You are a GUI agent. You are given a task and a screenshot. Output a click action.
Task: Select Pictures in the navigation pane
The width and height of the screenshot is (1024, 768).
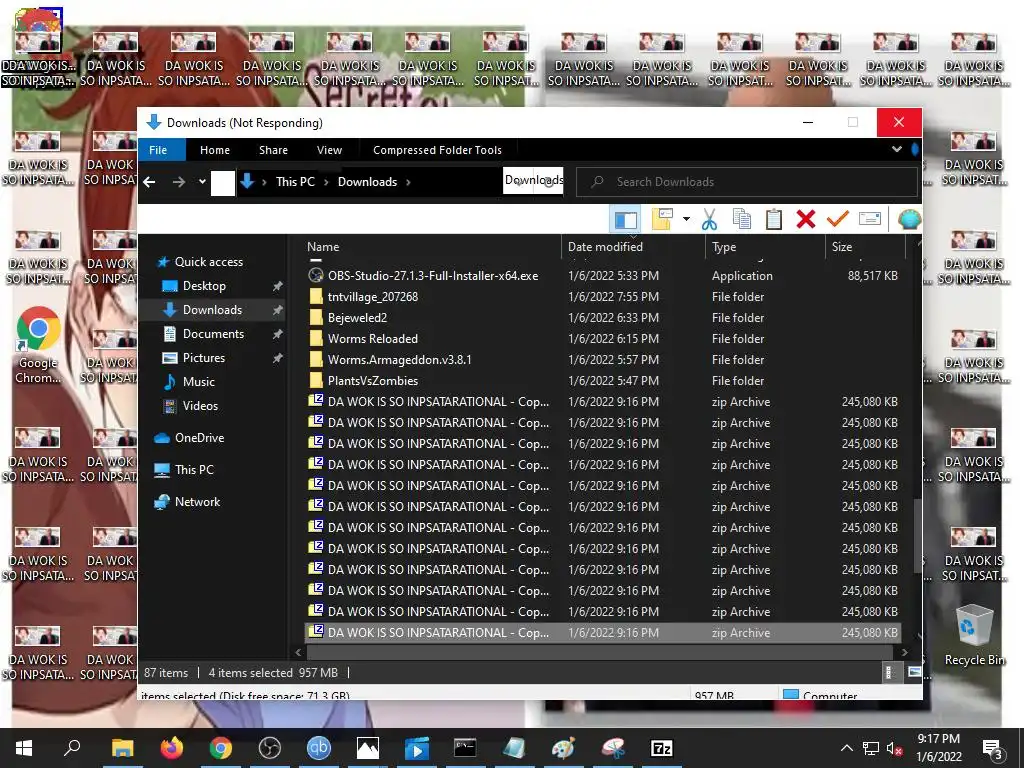[203, 358]
